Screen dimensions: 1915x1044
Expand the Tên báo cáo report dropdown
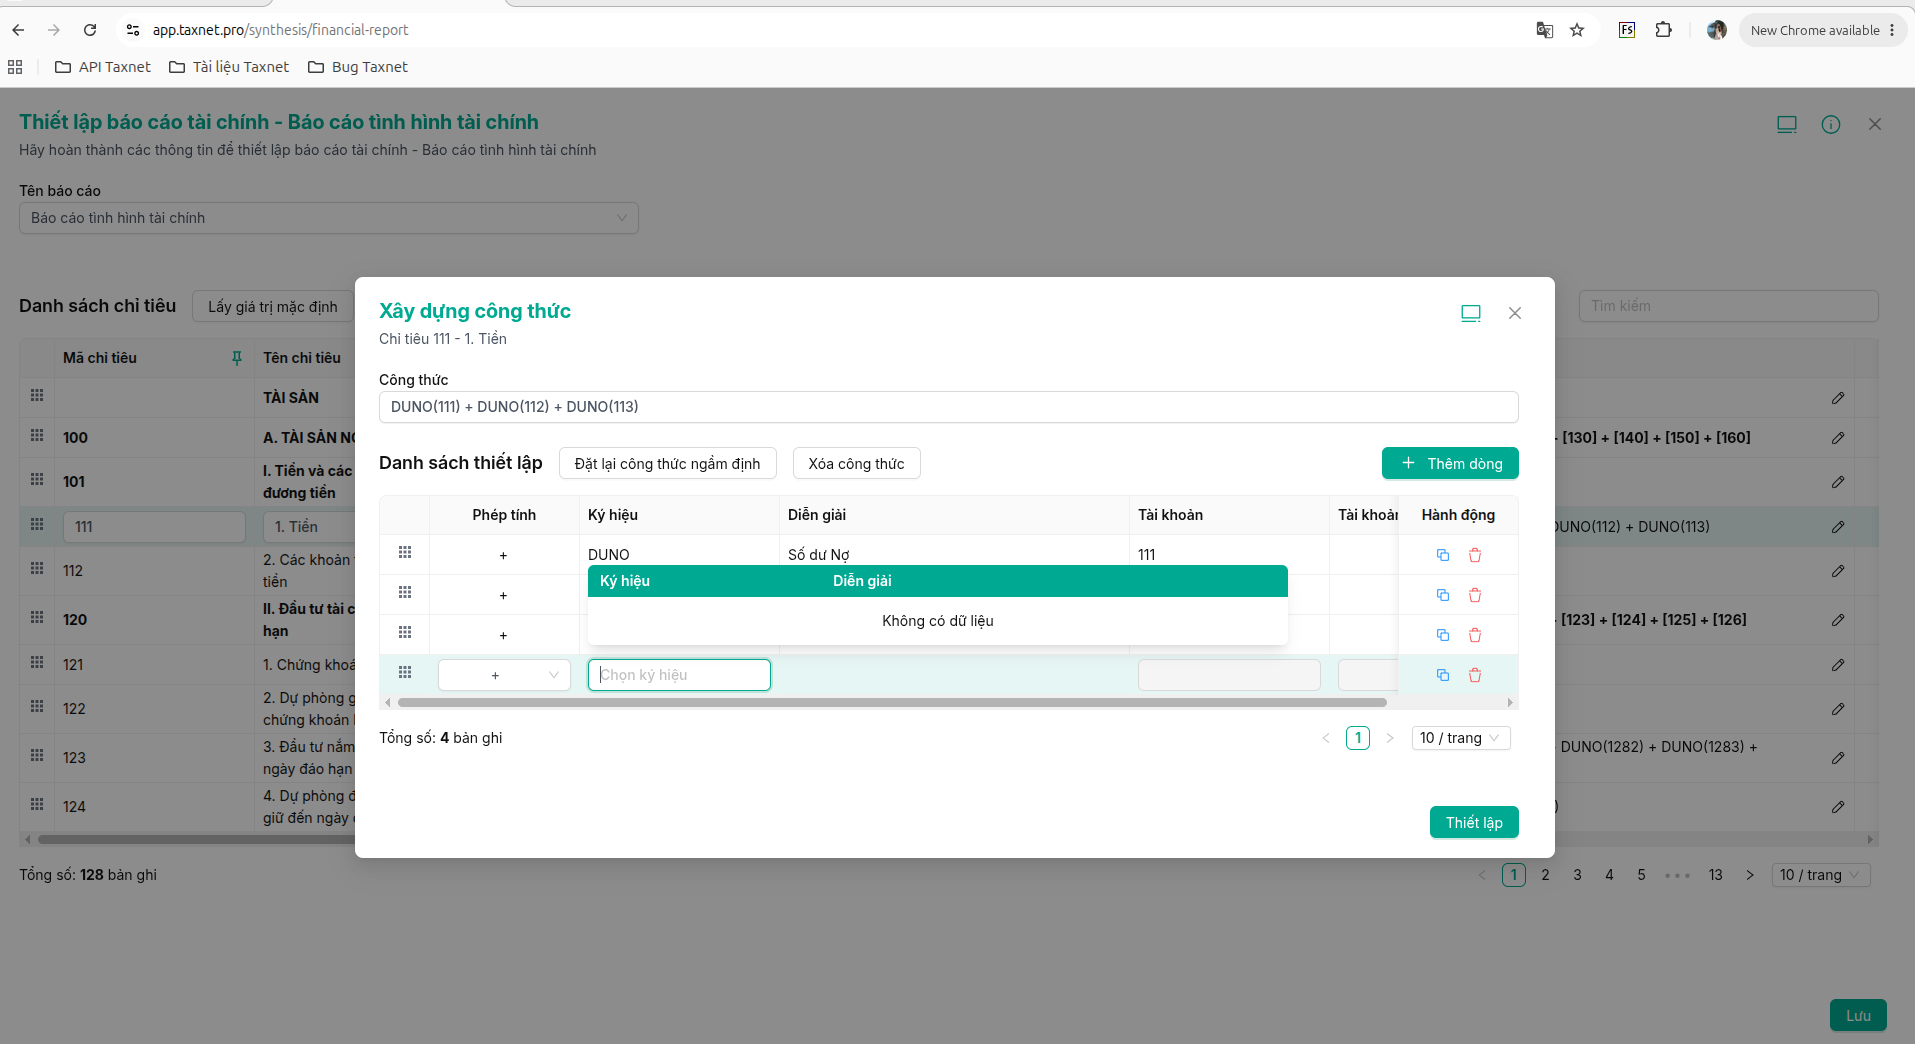(329, 218)
